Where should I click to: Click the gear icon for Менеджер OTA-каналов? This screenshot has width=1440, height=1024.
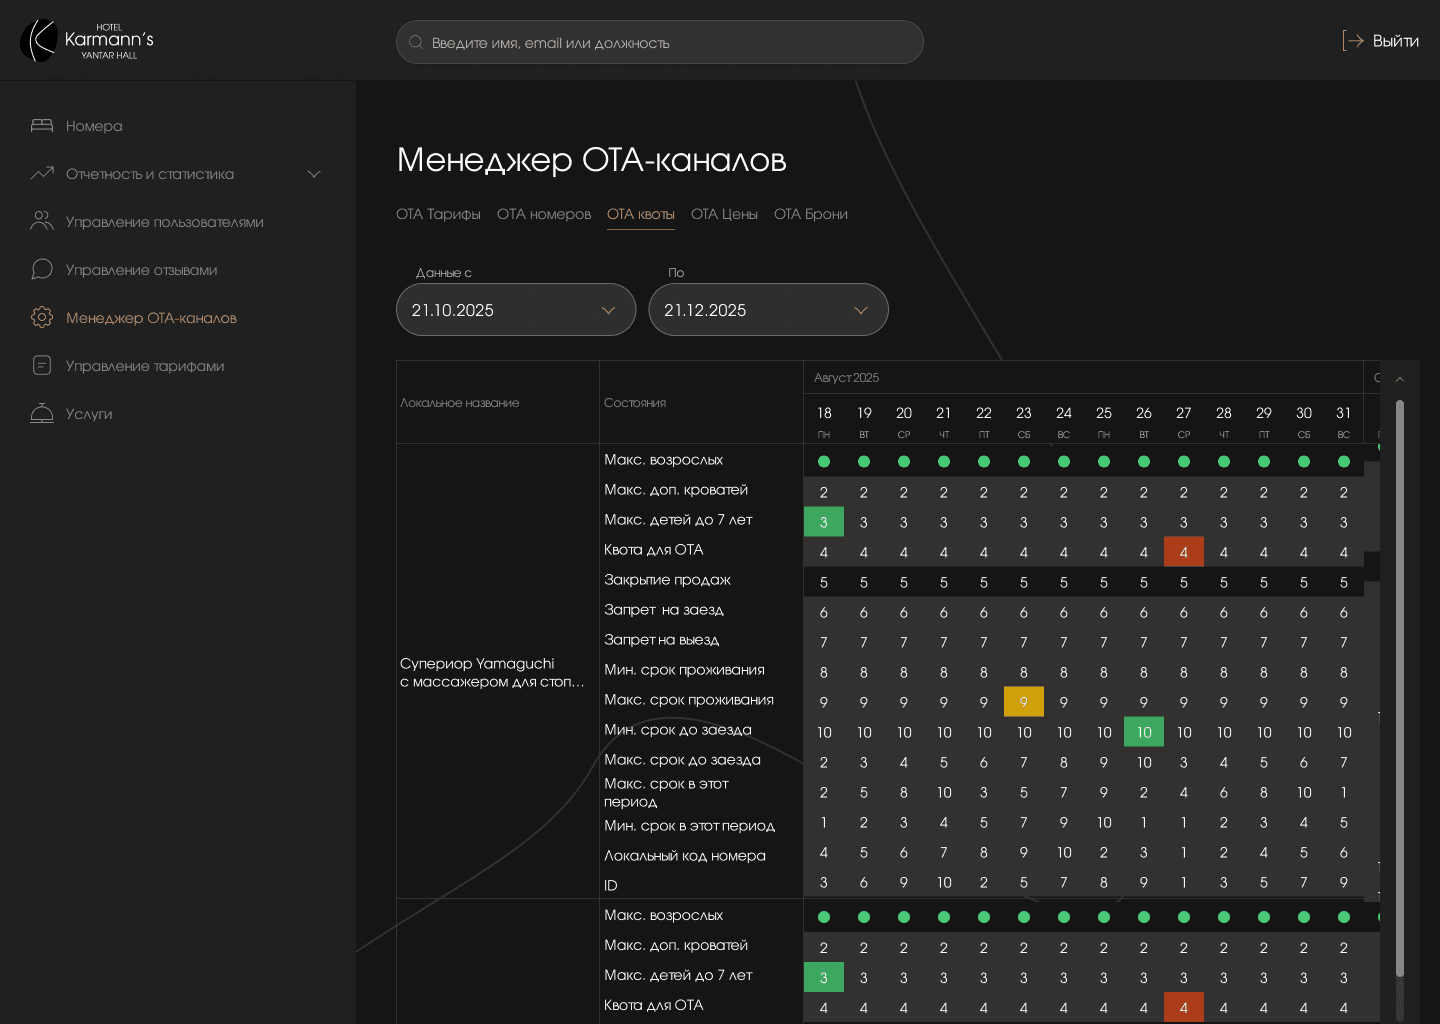click(x=42, y=318)
